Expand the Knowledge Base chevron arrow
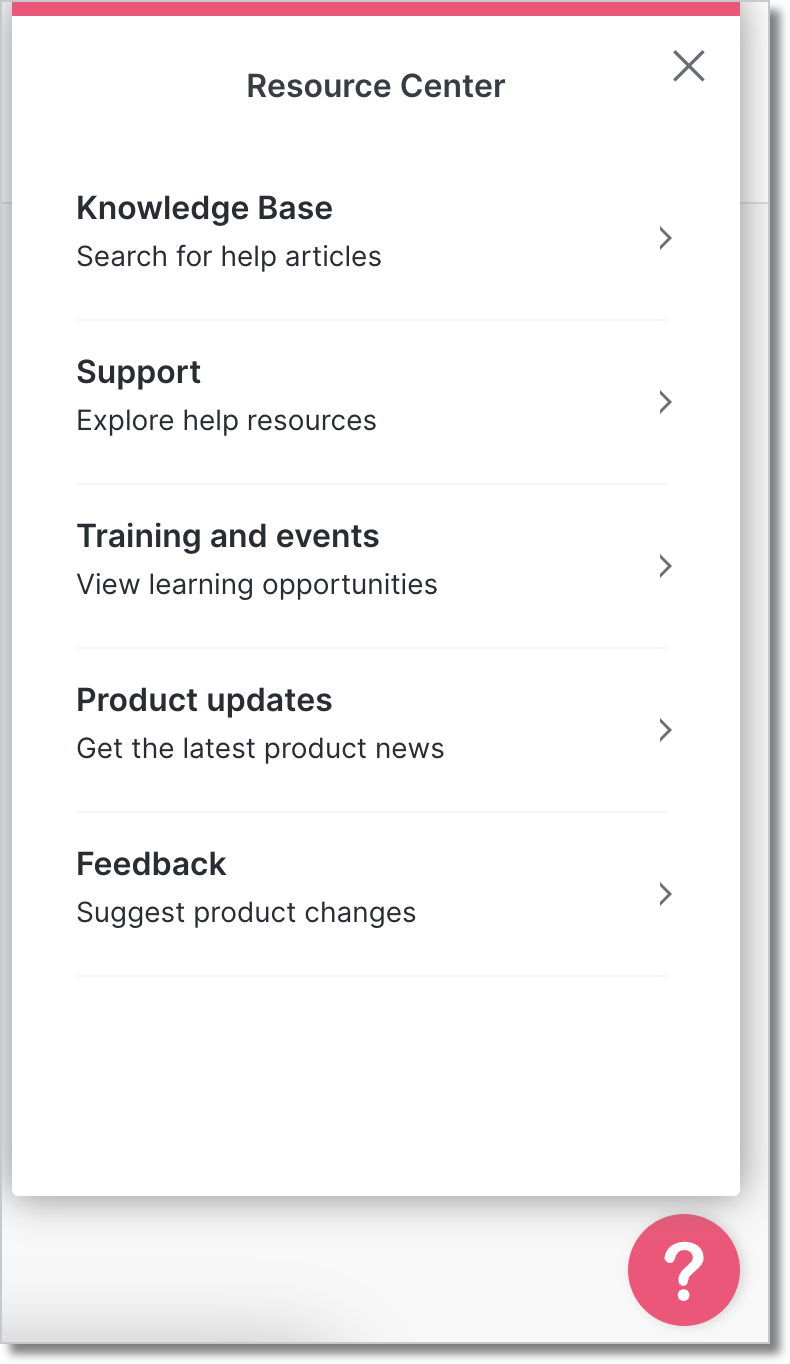The height and width of the screenshot is (1364, 790). coord(665,238)
